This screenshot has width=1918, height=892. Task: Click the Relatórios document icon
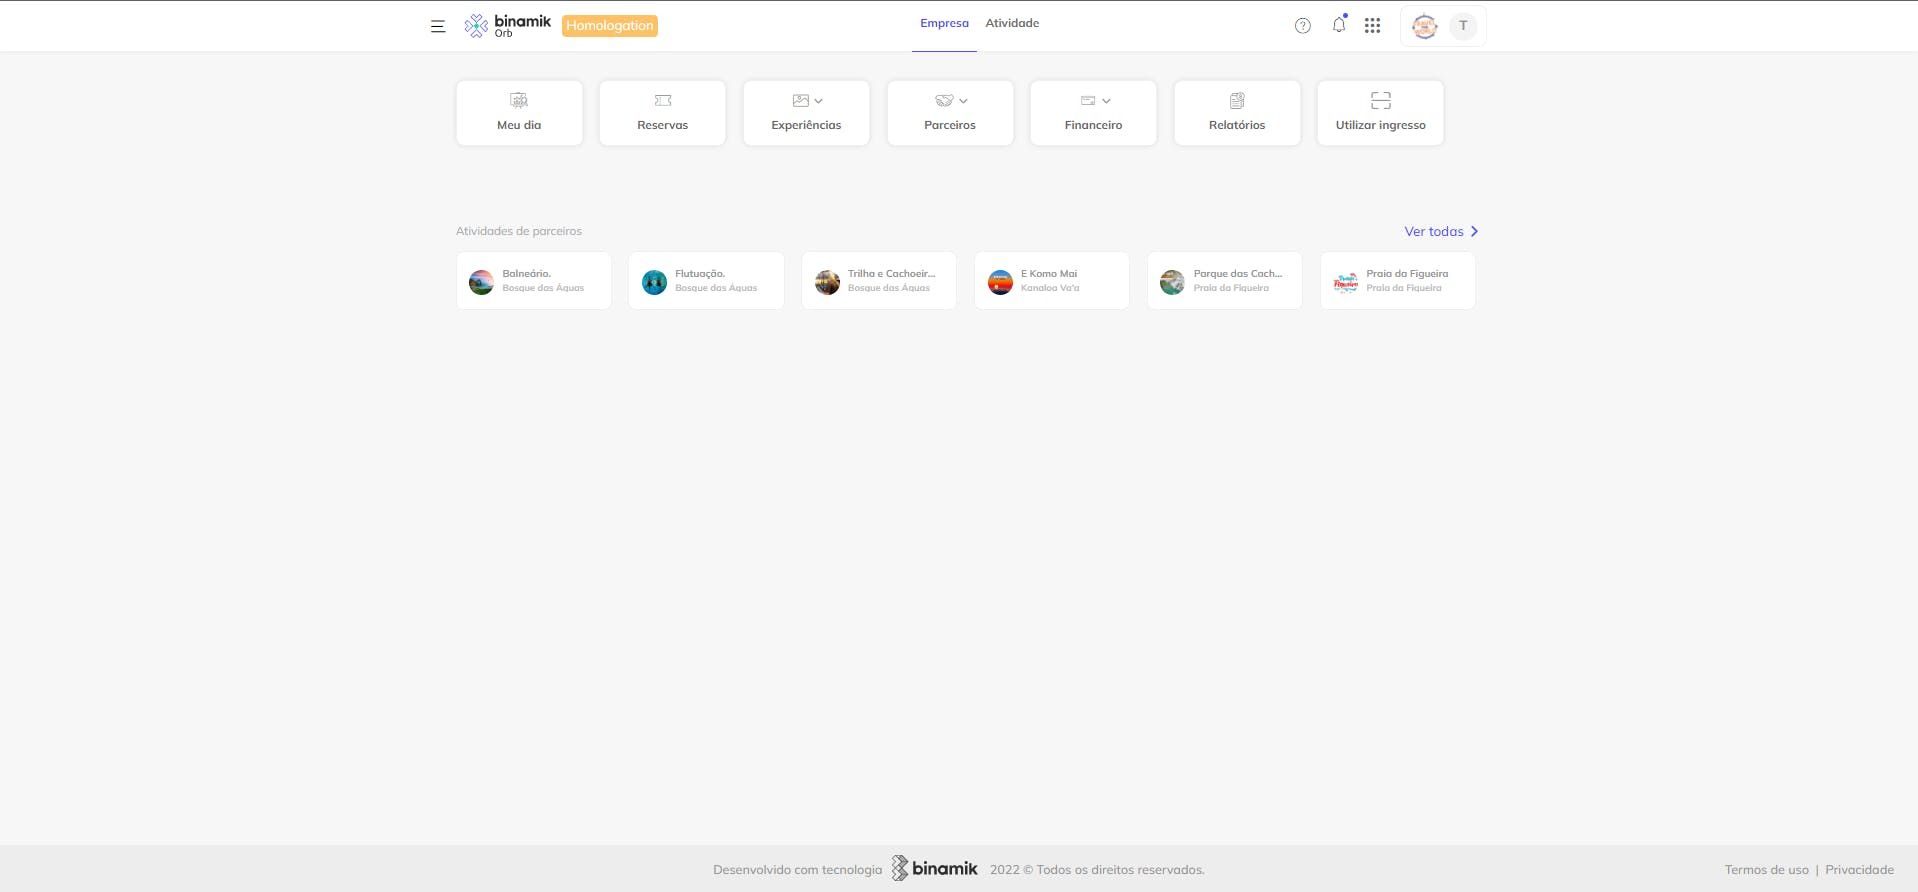[1237, 100]
